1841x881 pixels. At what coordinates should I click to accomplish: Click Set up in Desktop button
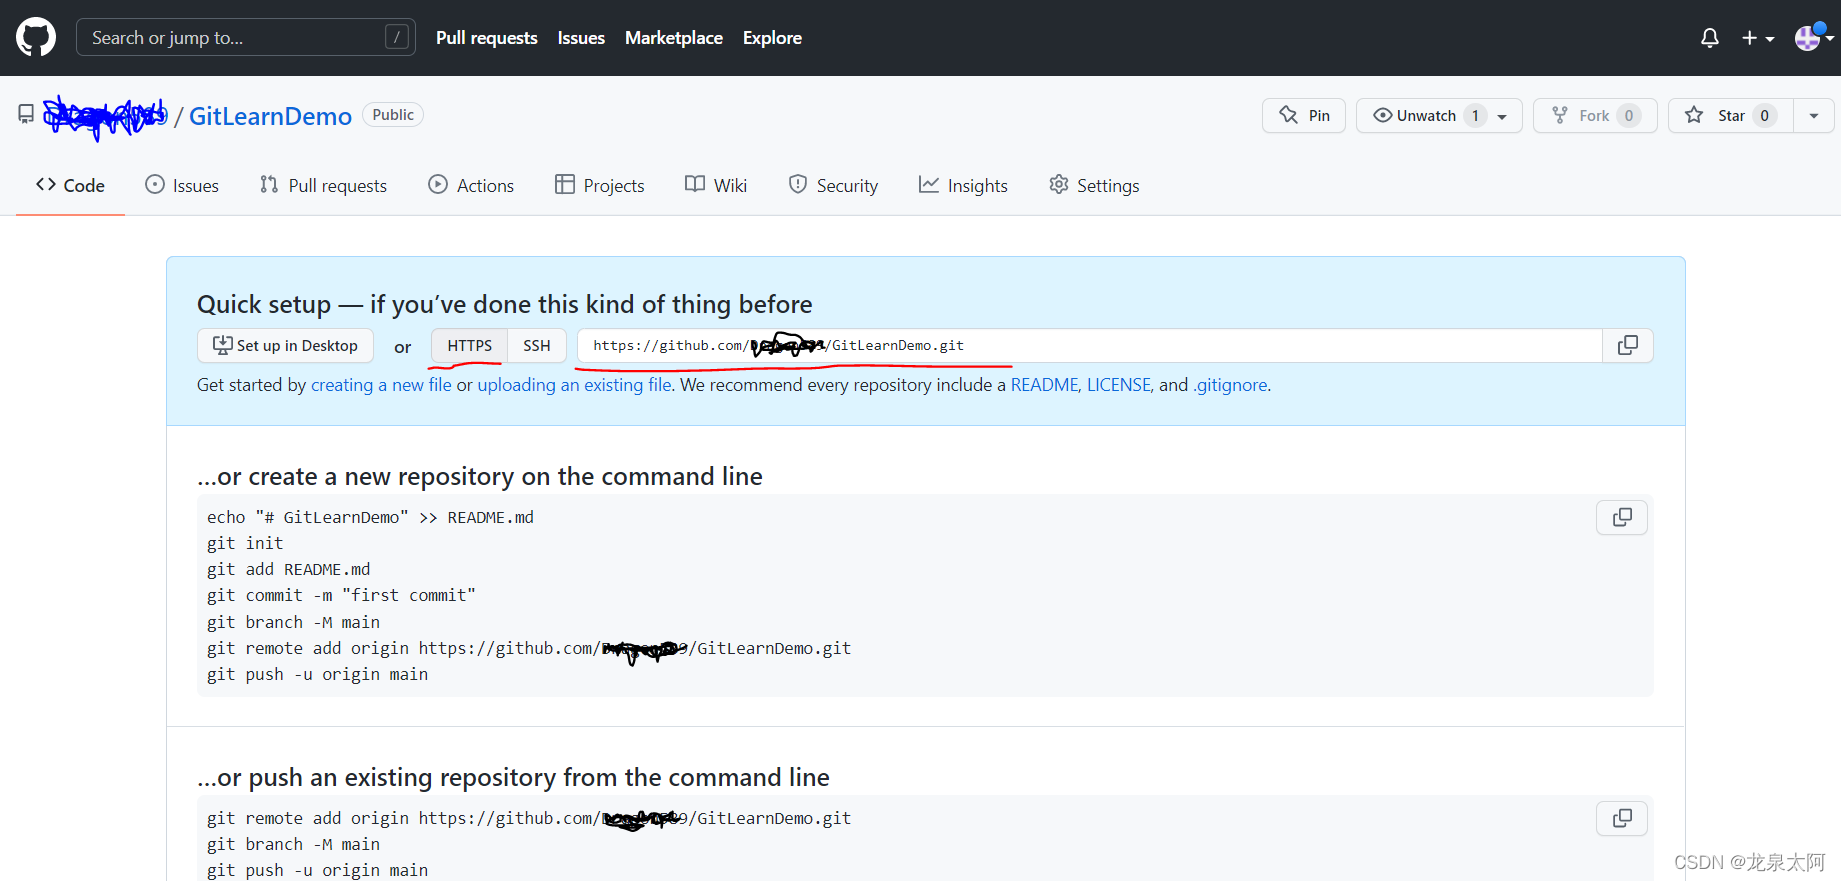click(285, 346)
